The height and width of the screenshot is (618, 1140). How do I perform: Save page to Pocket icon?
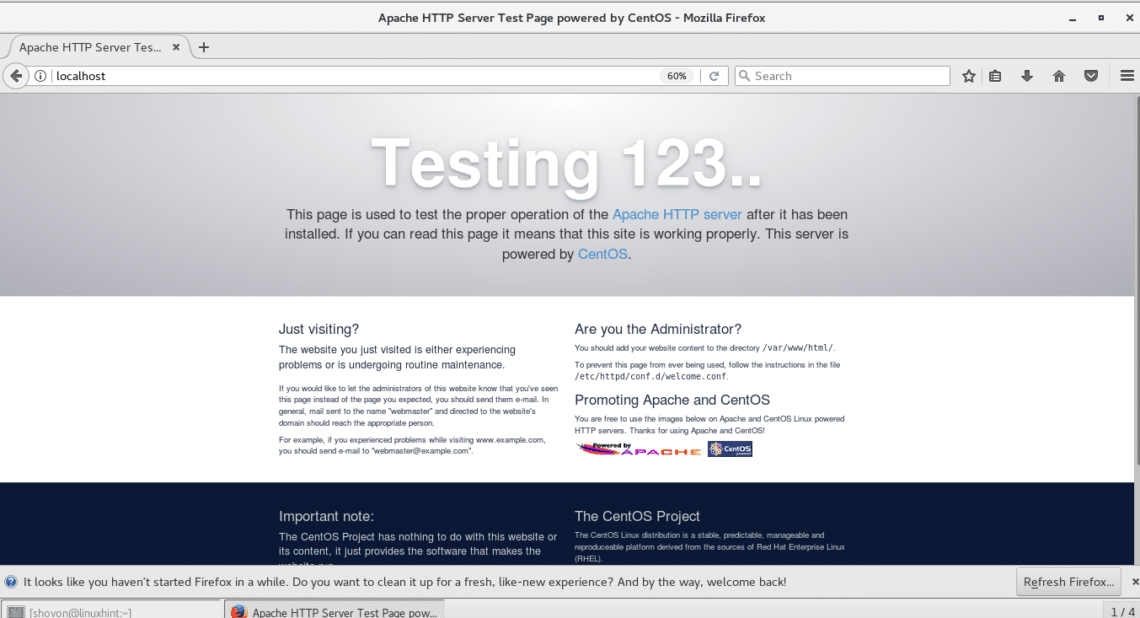tap(1091, 76)
